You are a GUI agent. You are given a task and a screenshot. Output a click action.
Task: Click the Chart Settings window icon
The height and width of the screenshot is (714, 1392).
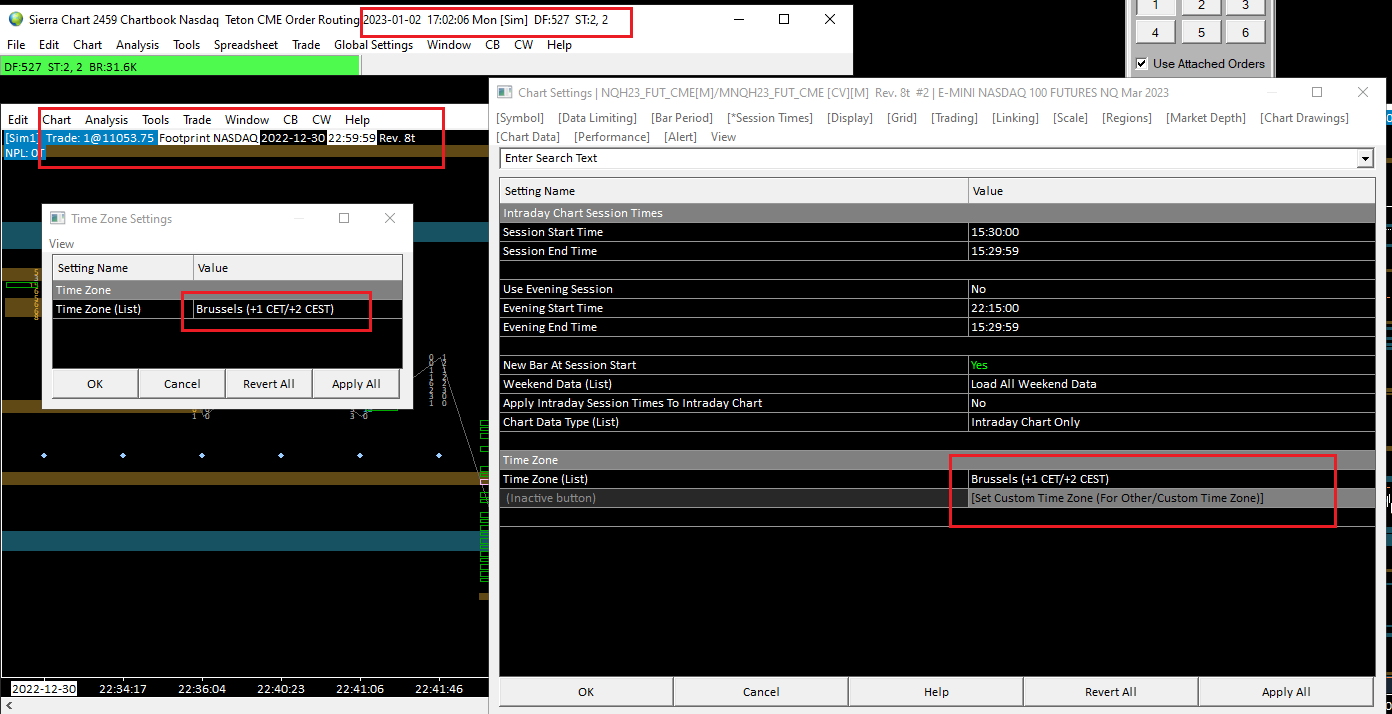click(x=505, y=92)
